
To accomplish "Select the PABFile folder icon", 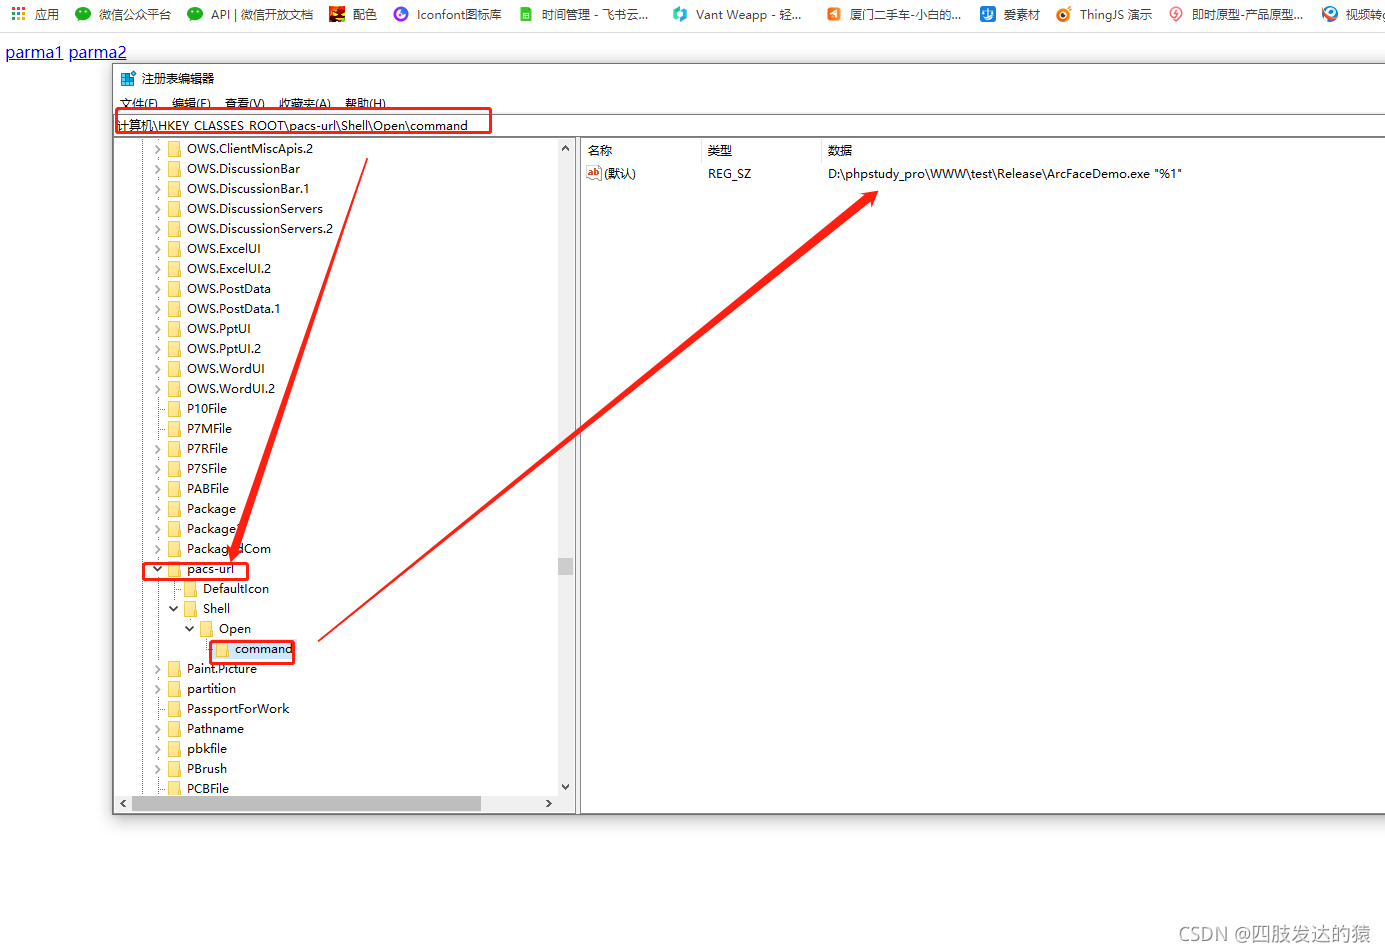I will point(175,489).
